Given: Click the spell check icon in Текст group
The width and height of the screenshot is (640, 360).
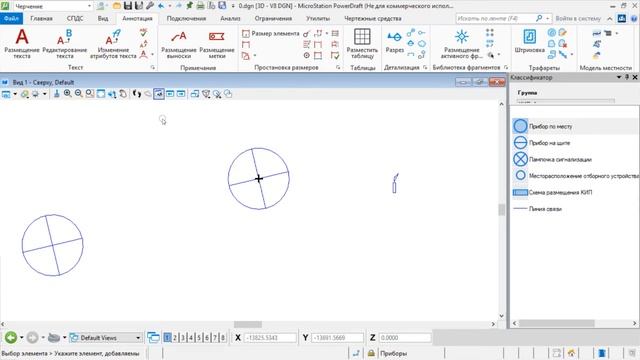Looking at the screenshot, I should pos(143,32).
